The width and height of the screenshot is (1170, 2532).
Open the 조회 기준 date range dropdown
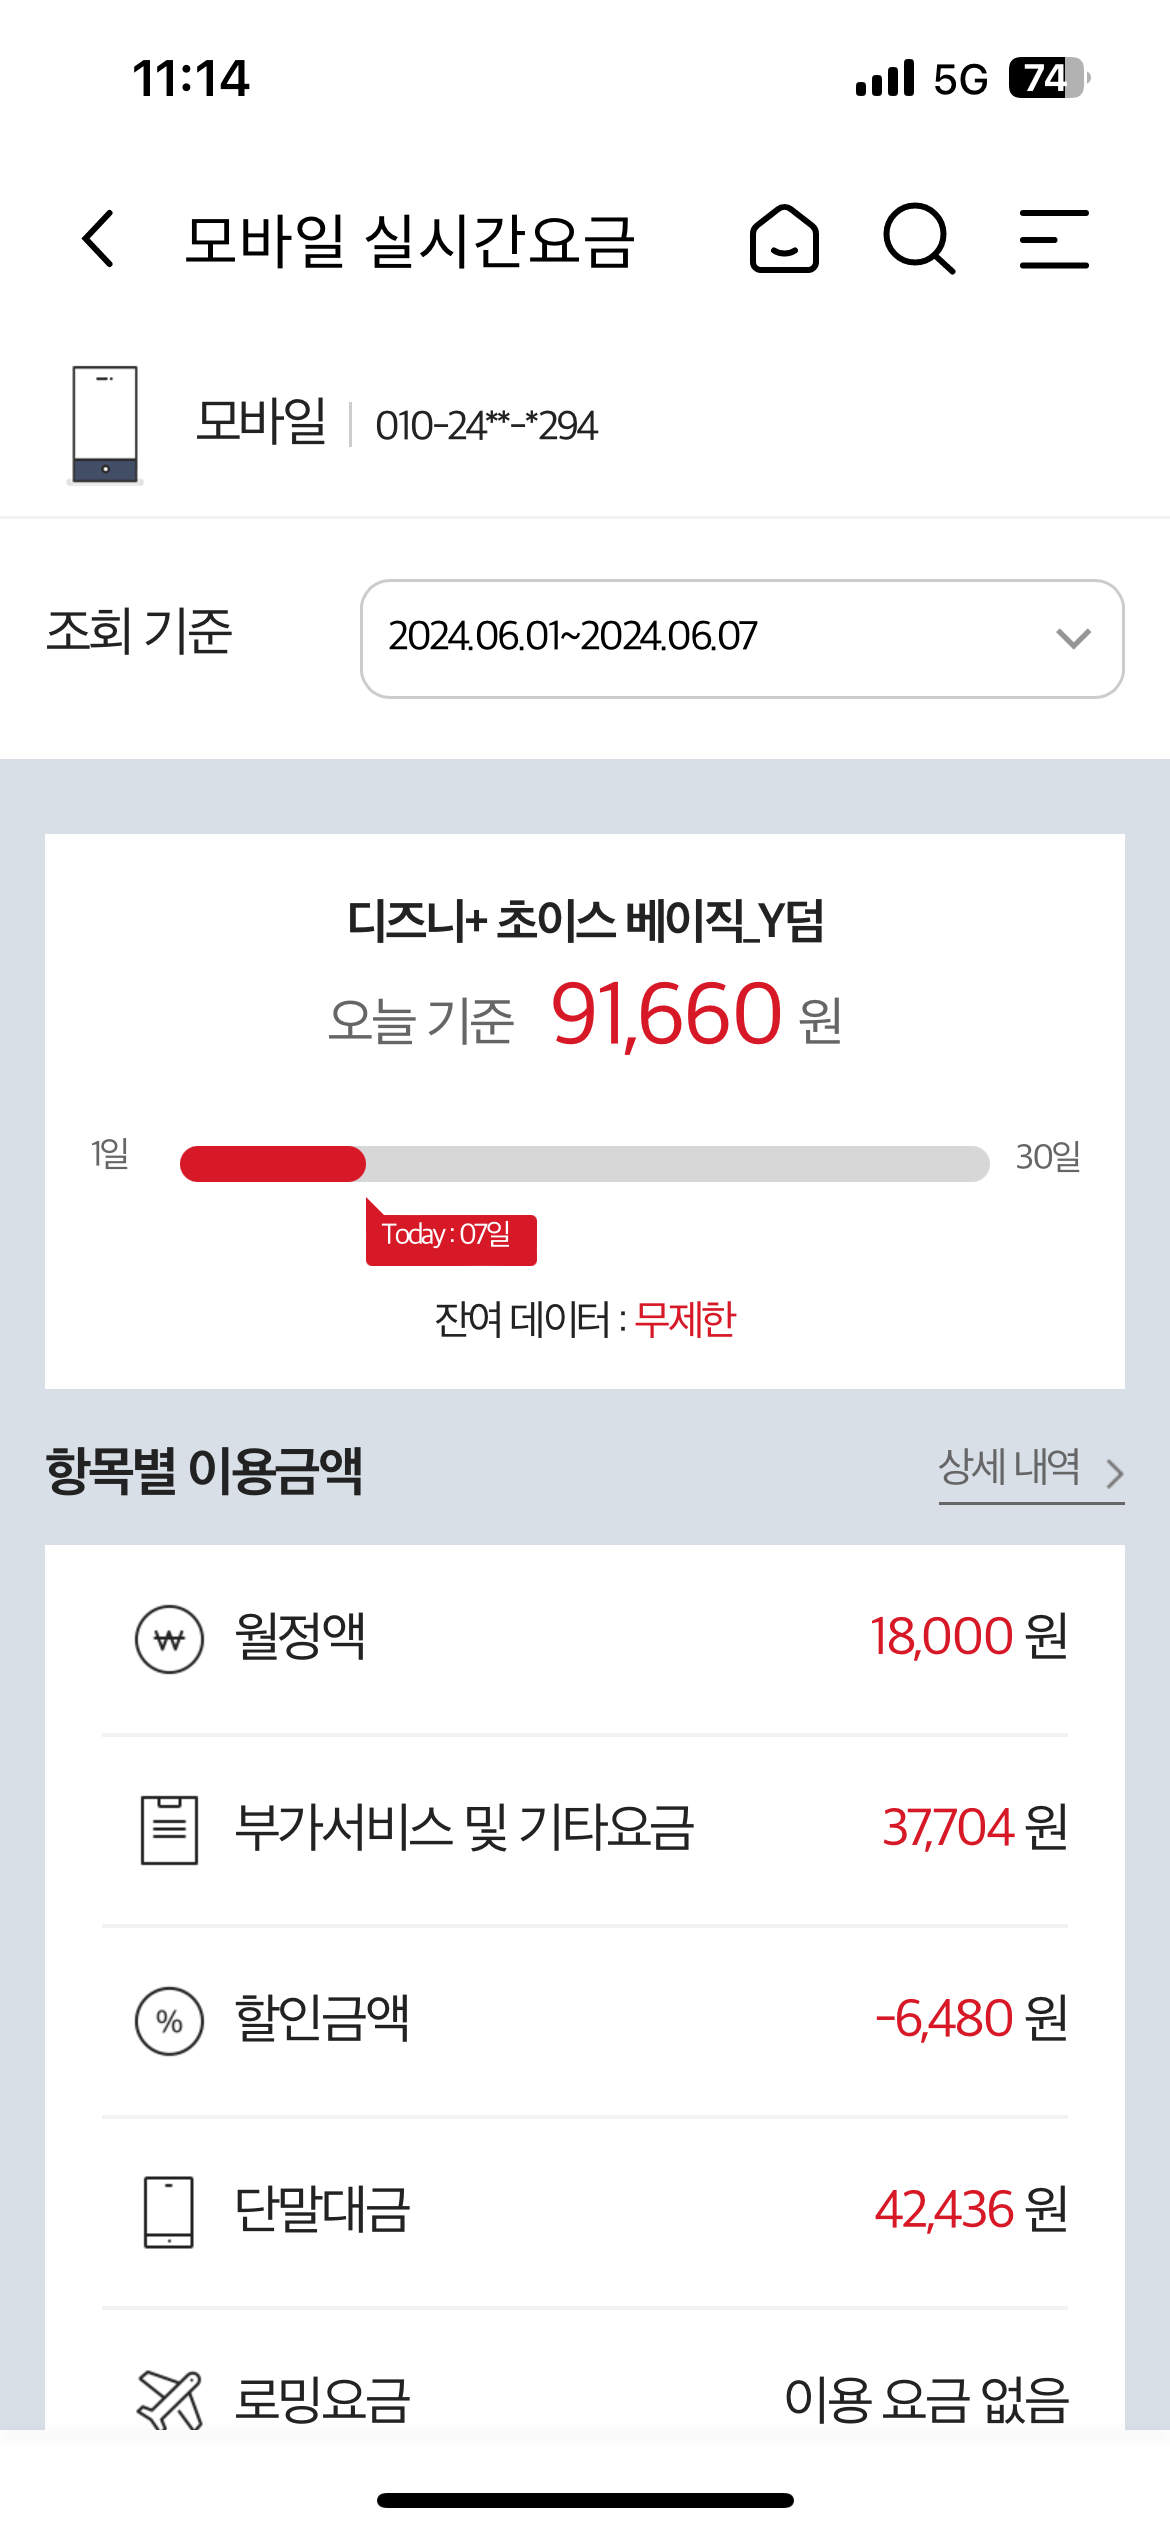700,638
